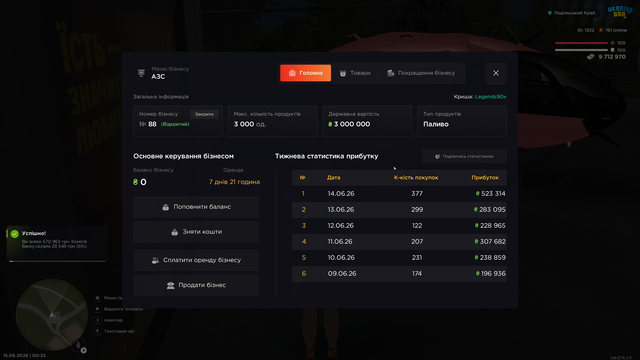This screenshot has width=640, height=360.
Task: Click the red health bar
Action: pyautogui.click(x=581, y=43)
